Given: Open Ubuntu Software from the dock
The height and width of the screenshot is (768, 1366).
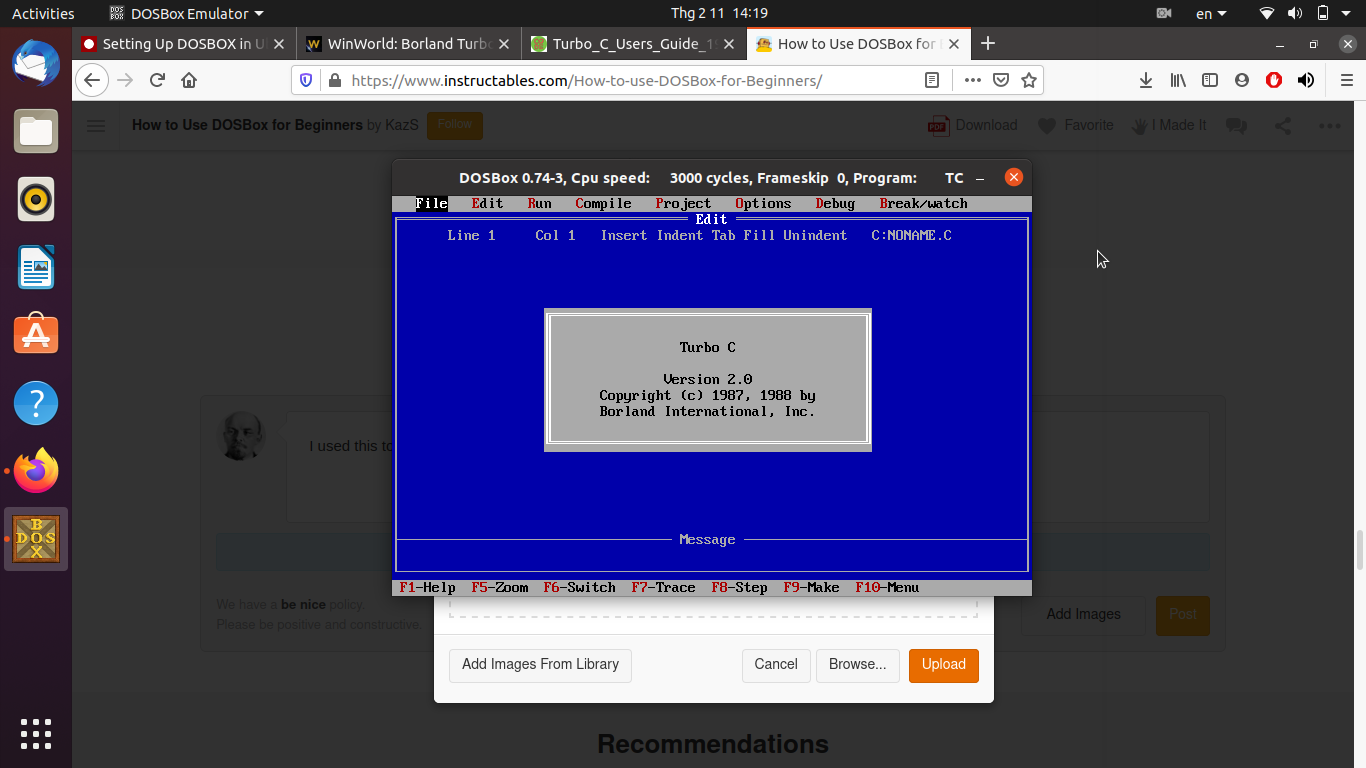Looking at the screenshot, I should [x=36, y=335].
